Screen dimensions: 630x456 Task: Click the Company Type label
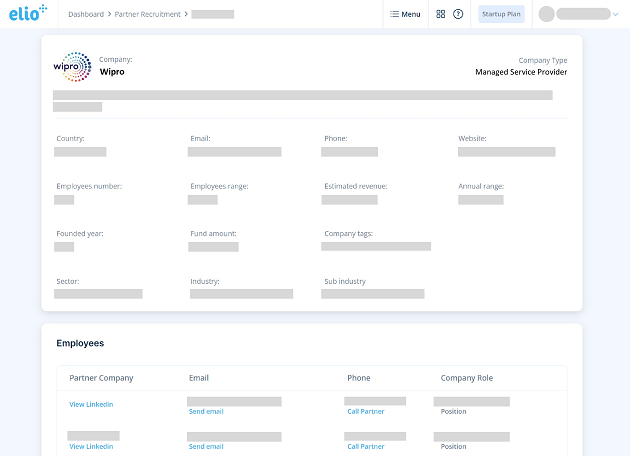(x=543, y=60)
